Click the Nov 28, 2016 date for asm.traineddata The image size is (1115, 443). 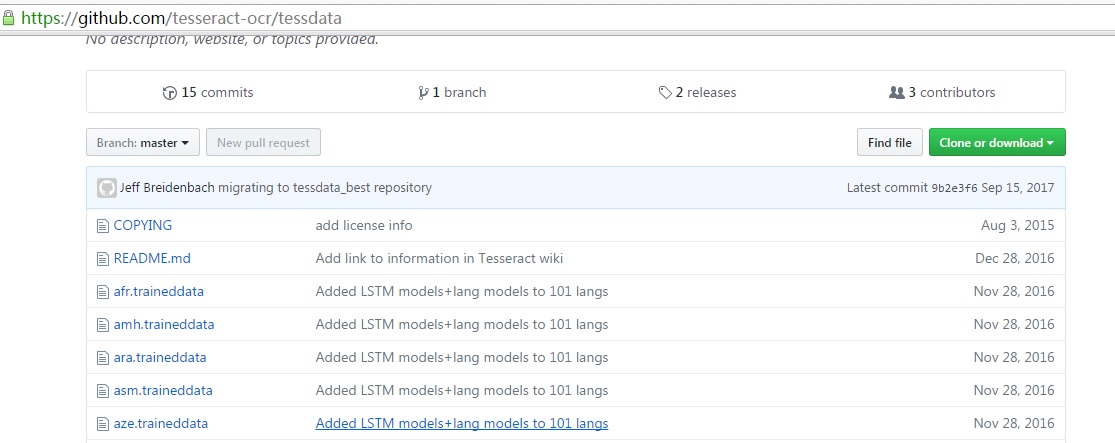pos(1014,390)
